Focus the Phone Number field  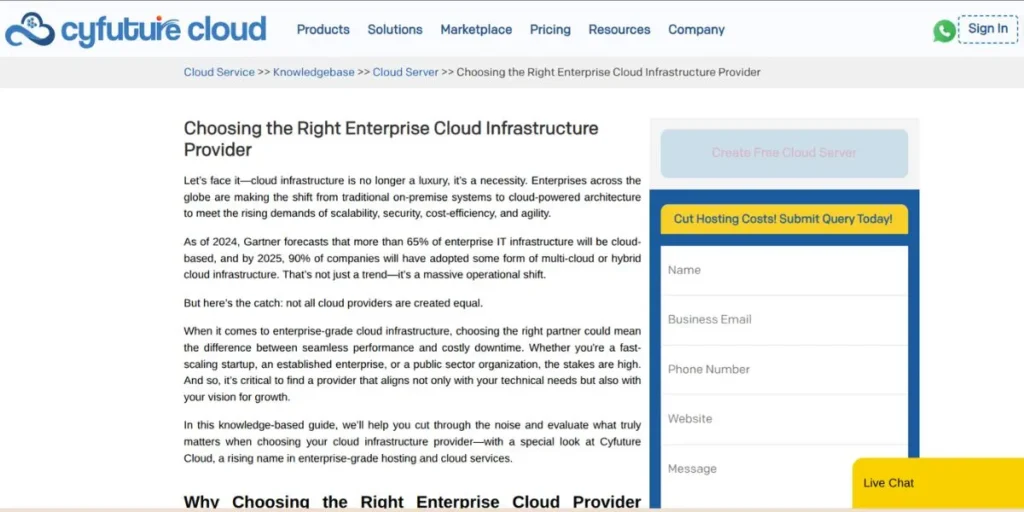click(784, 369)
